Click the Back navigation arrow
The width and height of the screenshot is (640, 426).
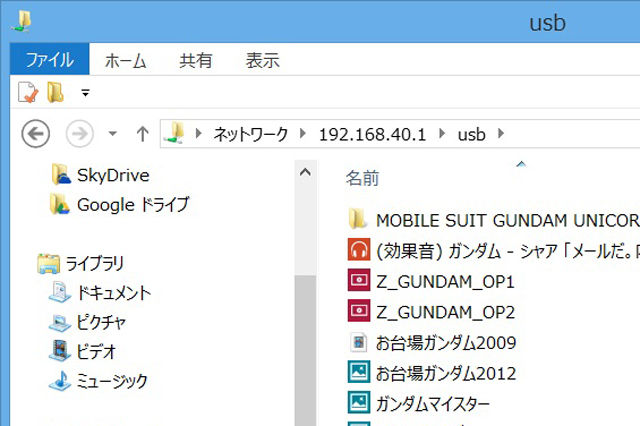36,133
